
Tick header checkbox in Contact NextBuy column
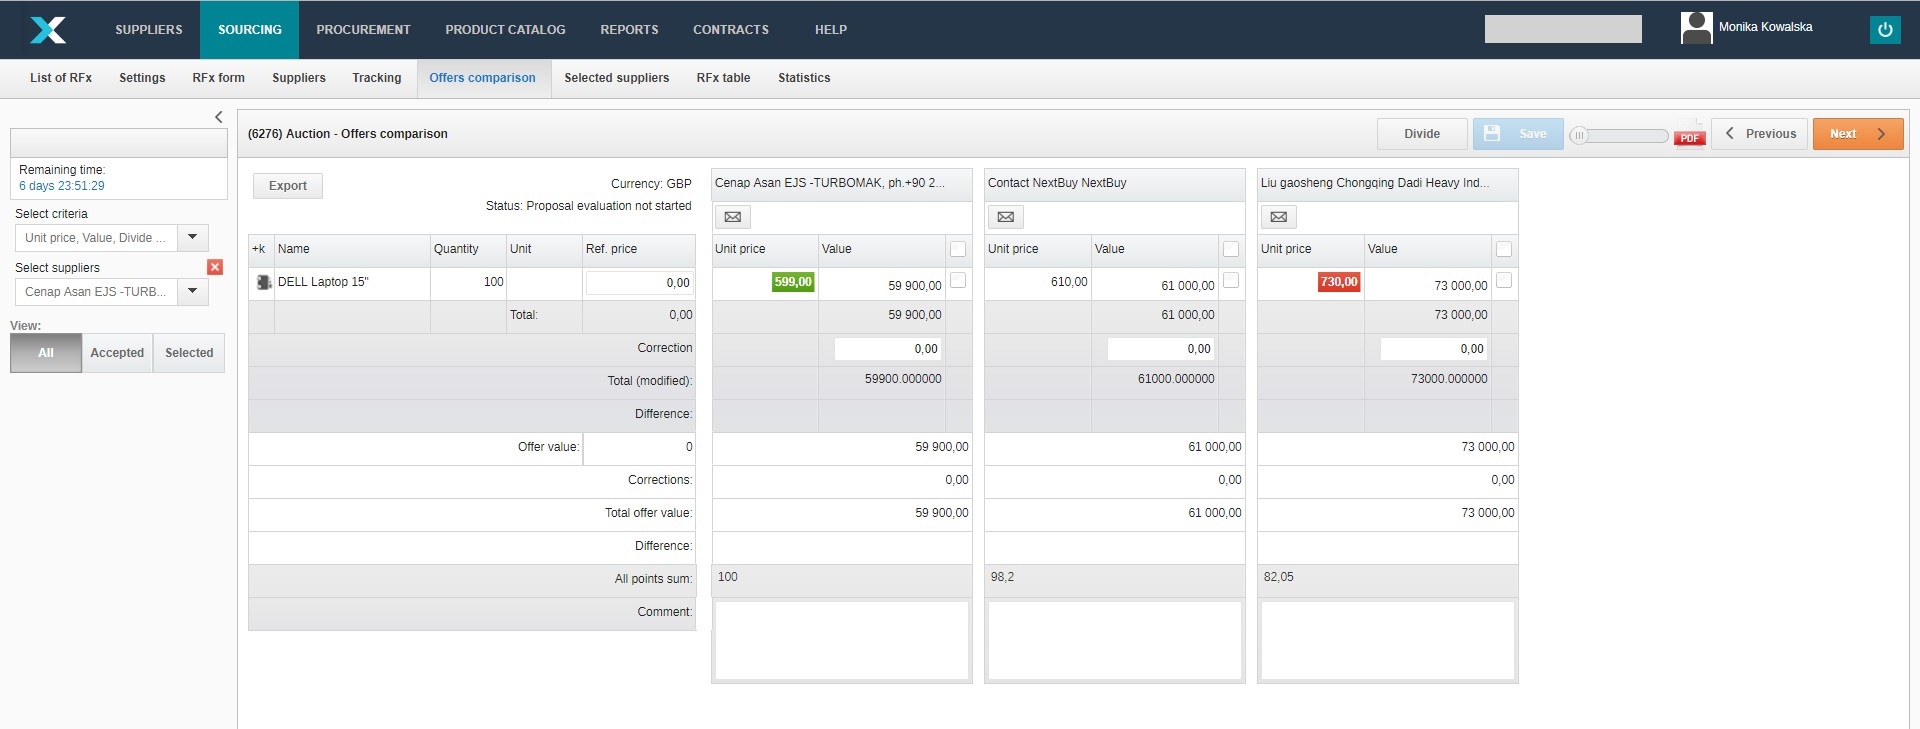click(1231, 249)
